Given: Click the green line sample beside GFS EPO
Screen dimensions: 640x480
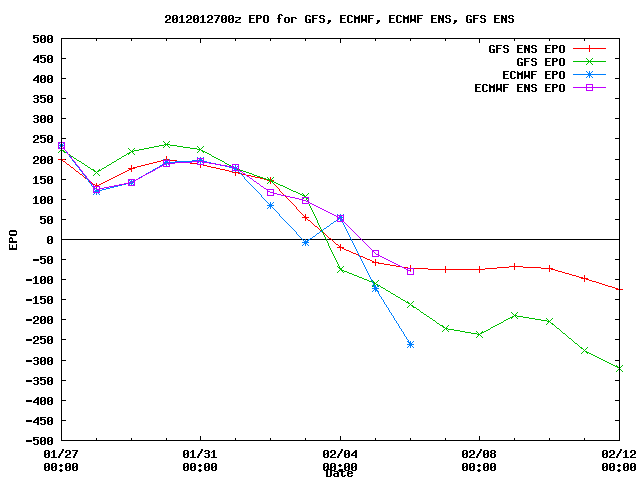Looking at the screenshot, I should coord(589,62).
